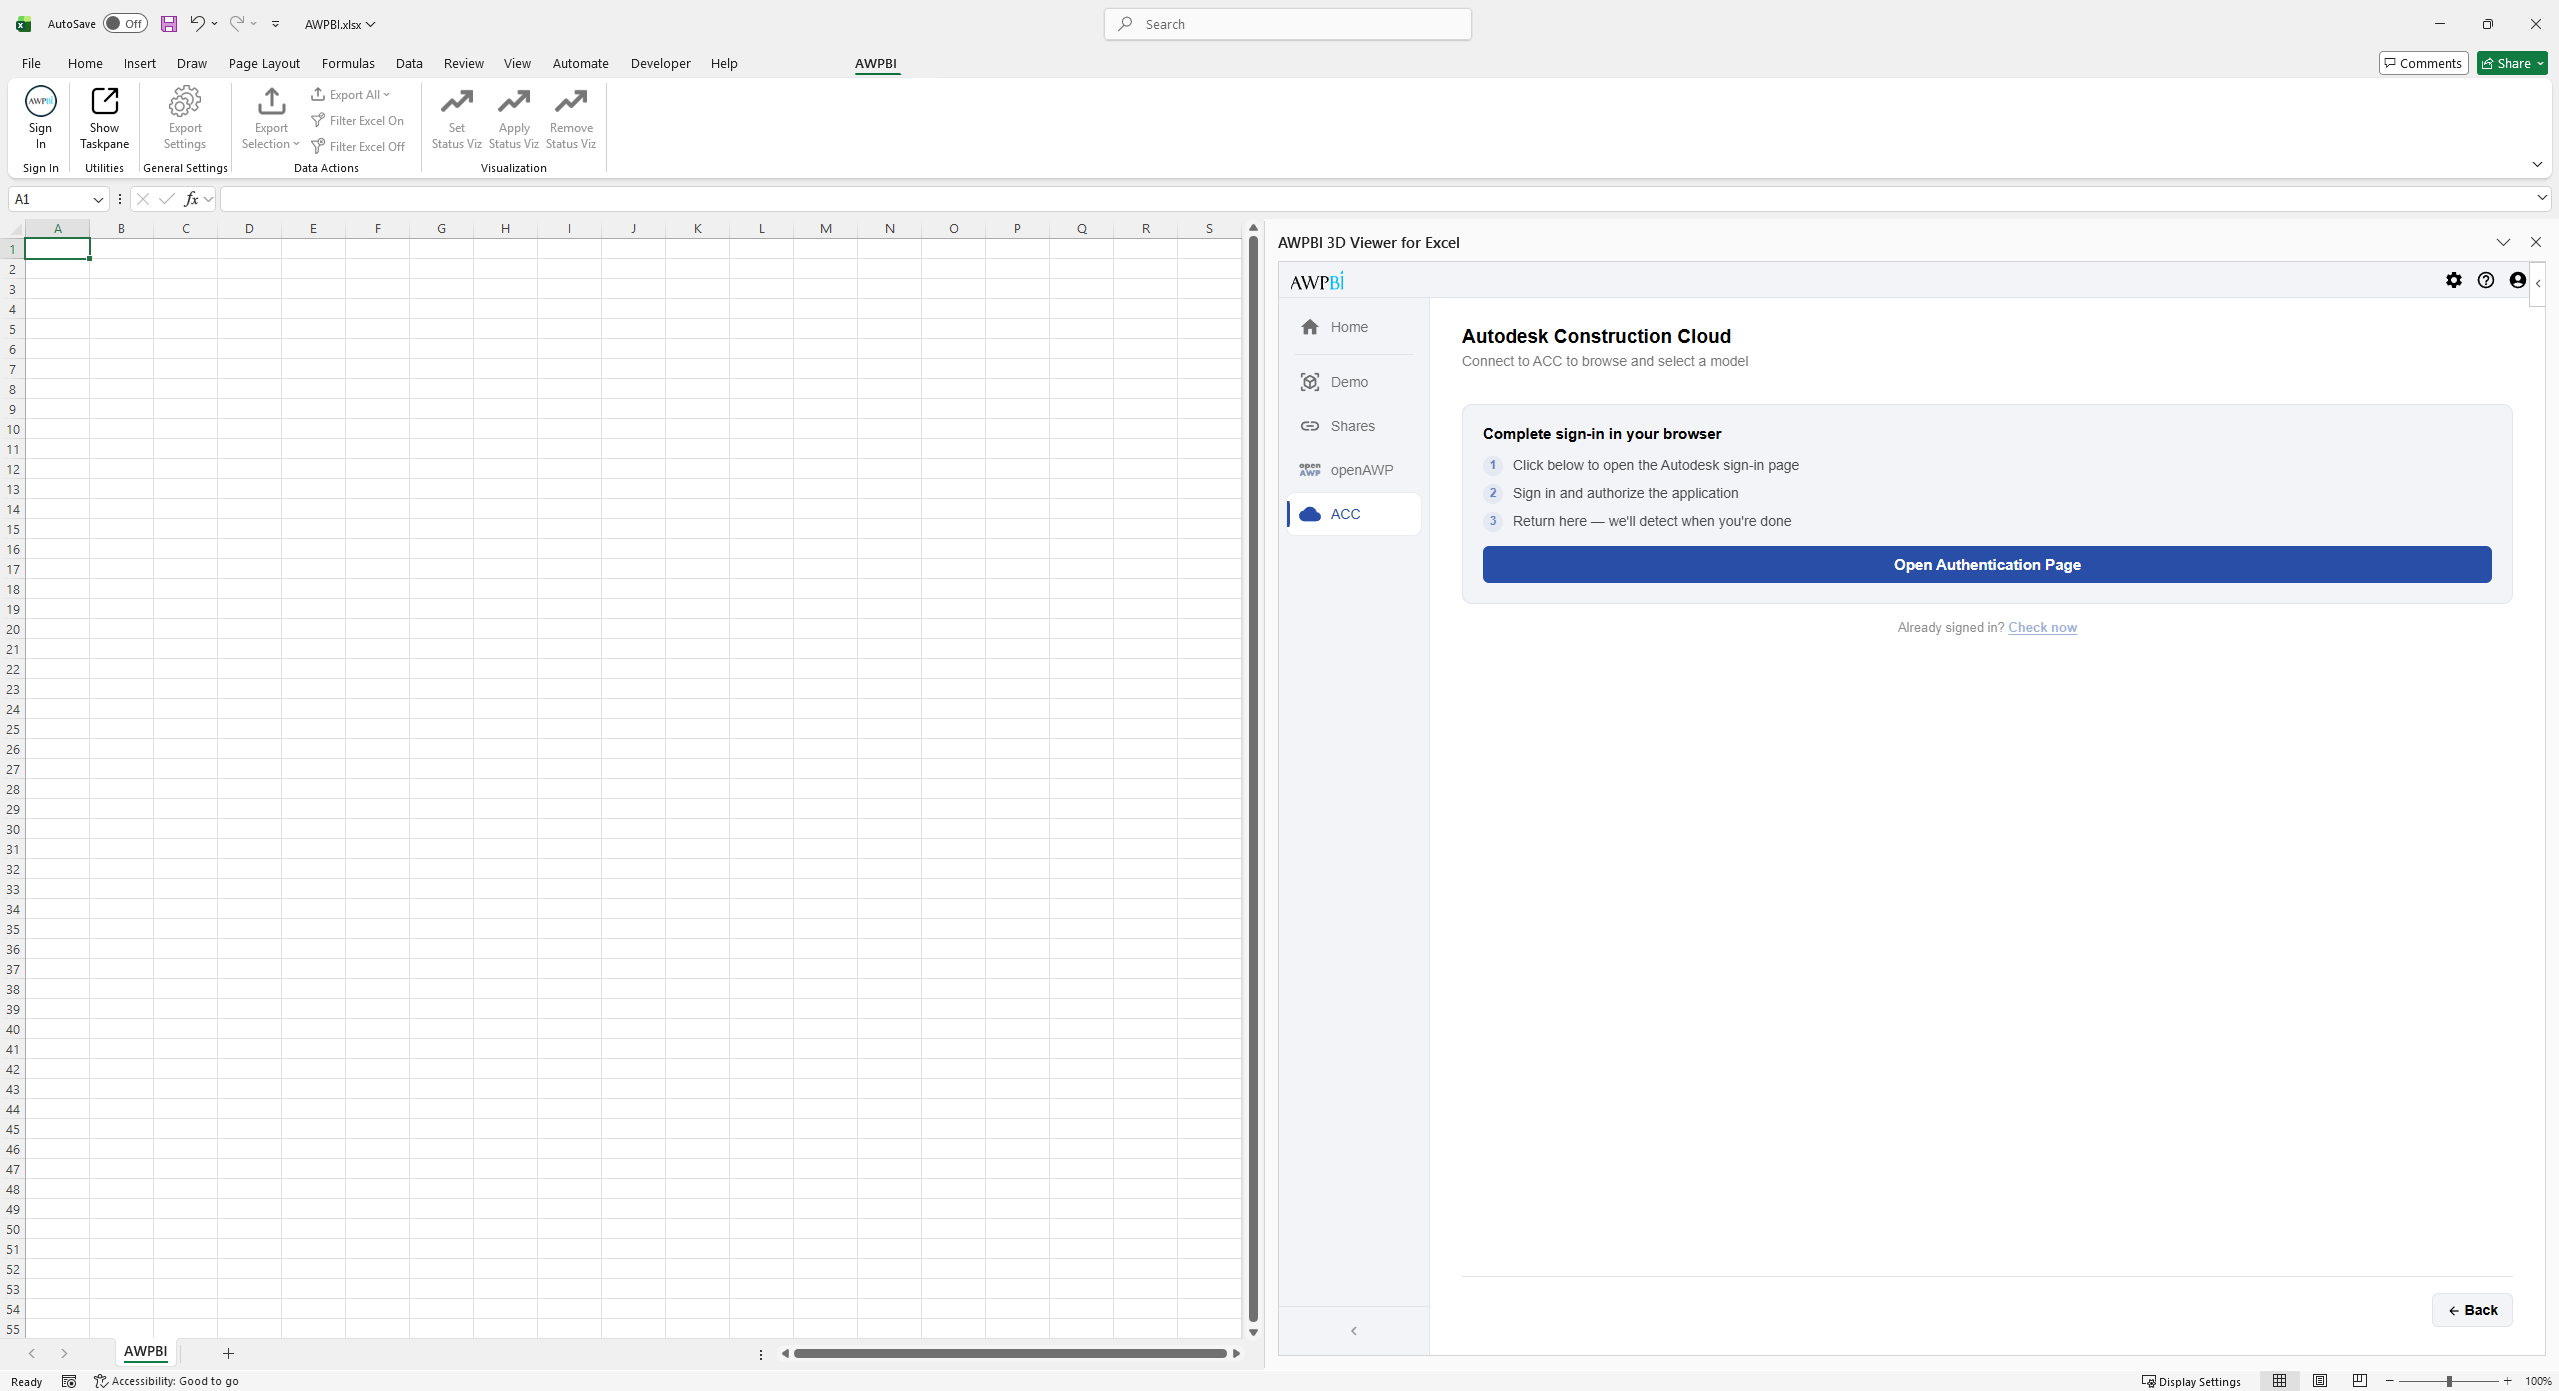Image resolution: width=2559 pixels, height=1391 pixels.
Task: Select row 10 header
Action: click(x=13, y=429)
